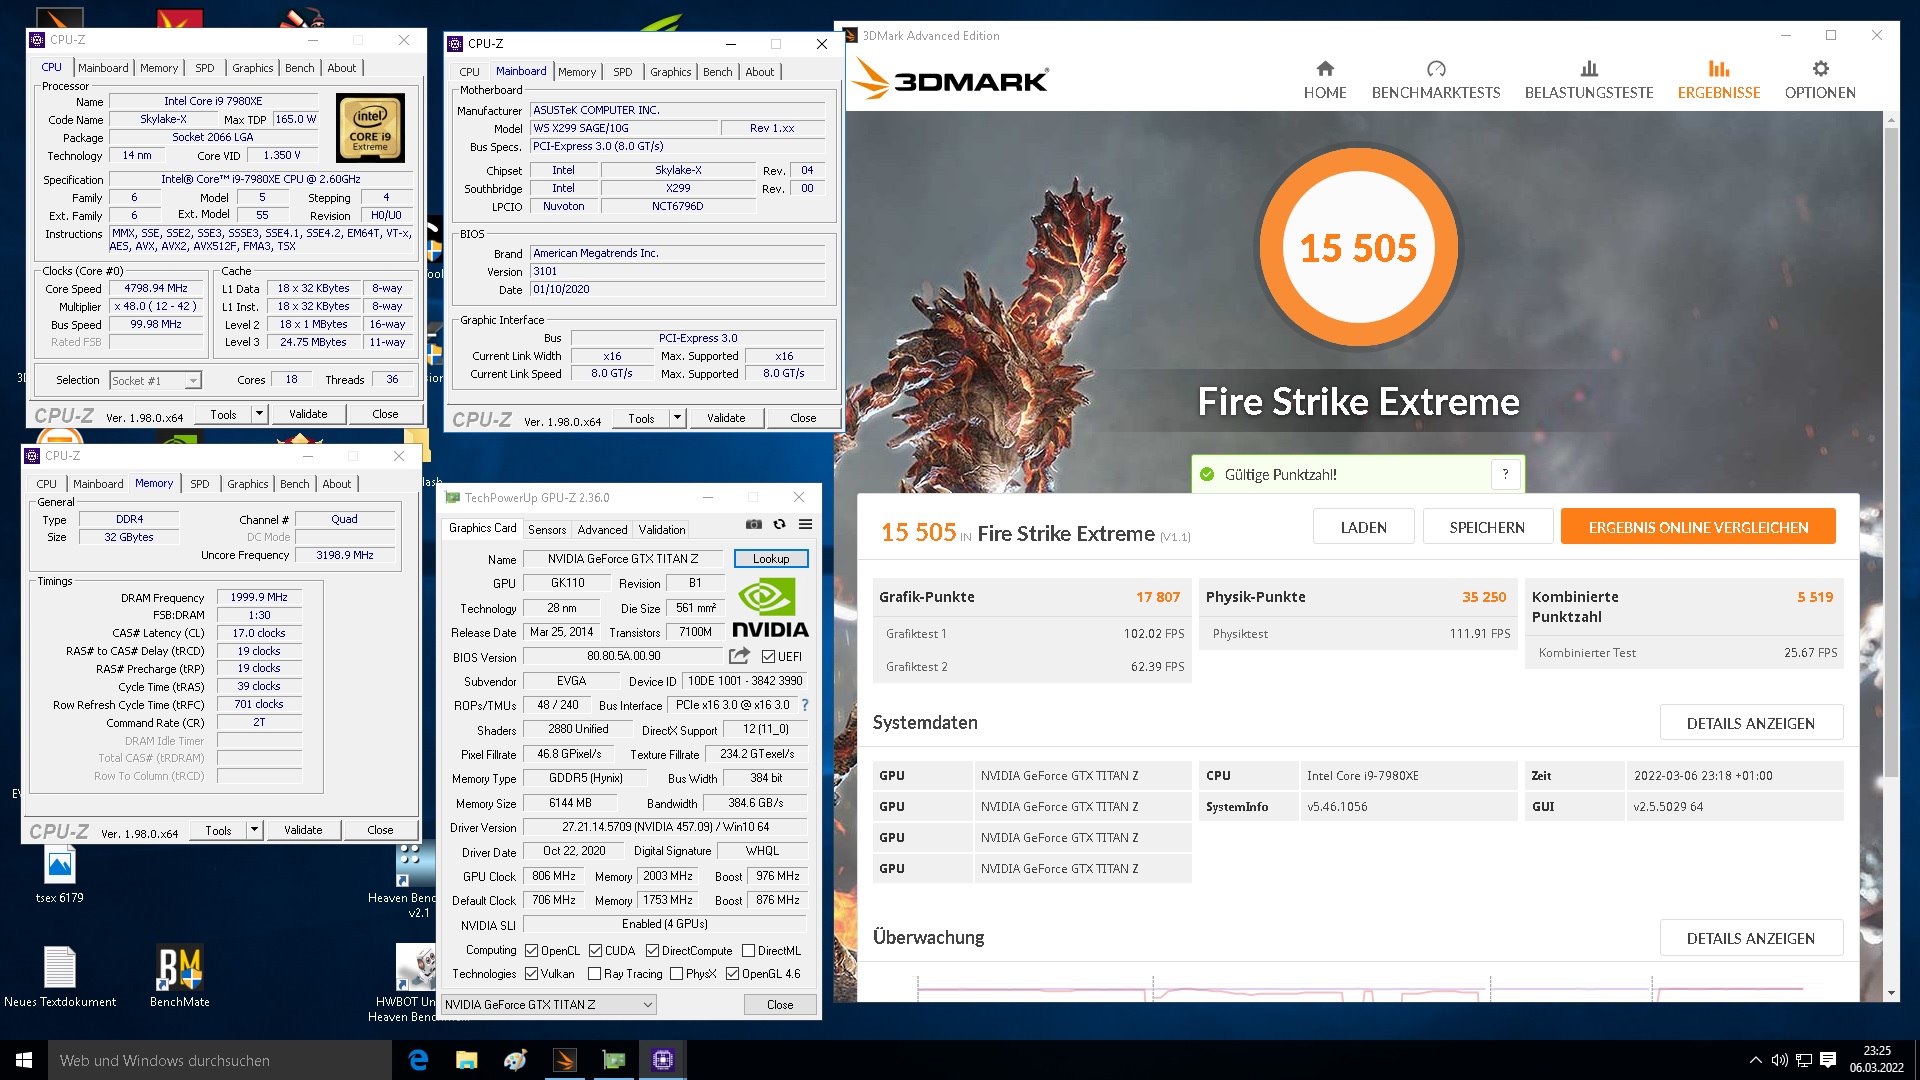The image size is (1920, 1080).
Task: Click the Intel Core i9 Extreme logo
Action: (370, 127)
